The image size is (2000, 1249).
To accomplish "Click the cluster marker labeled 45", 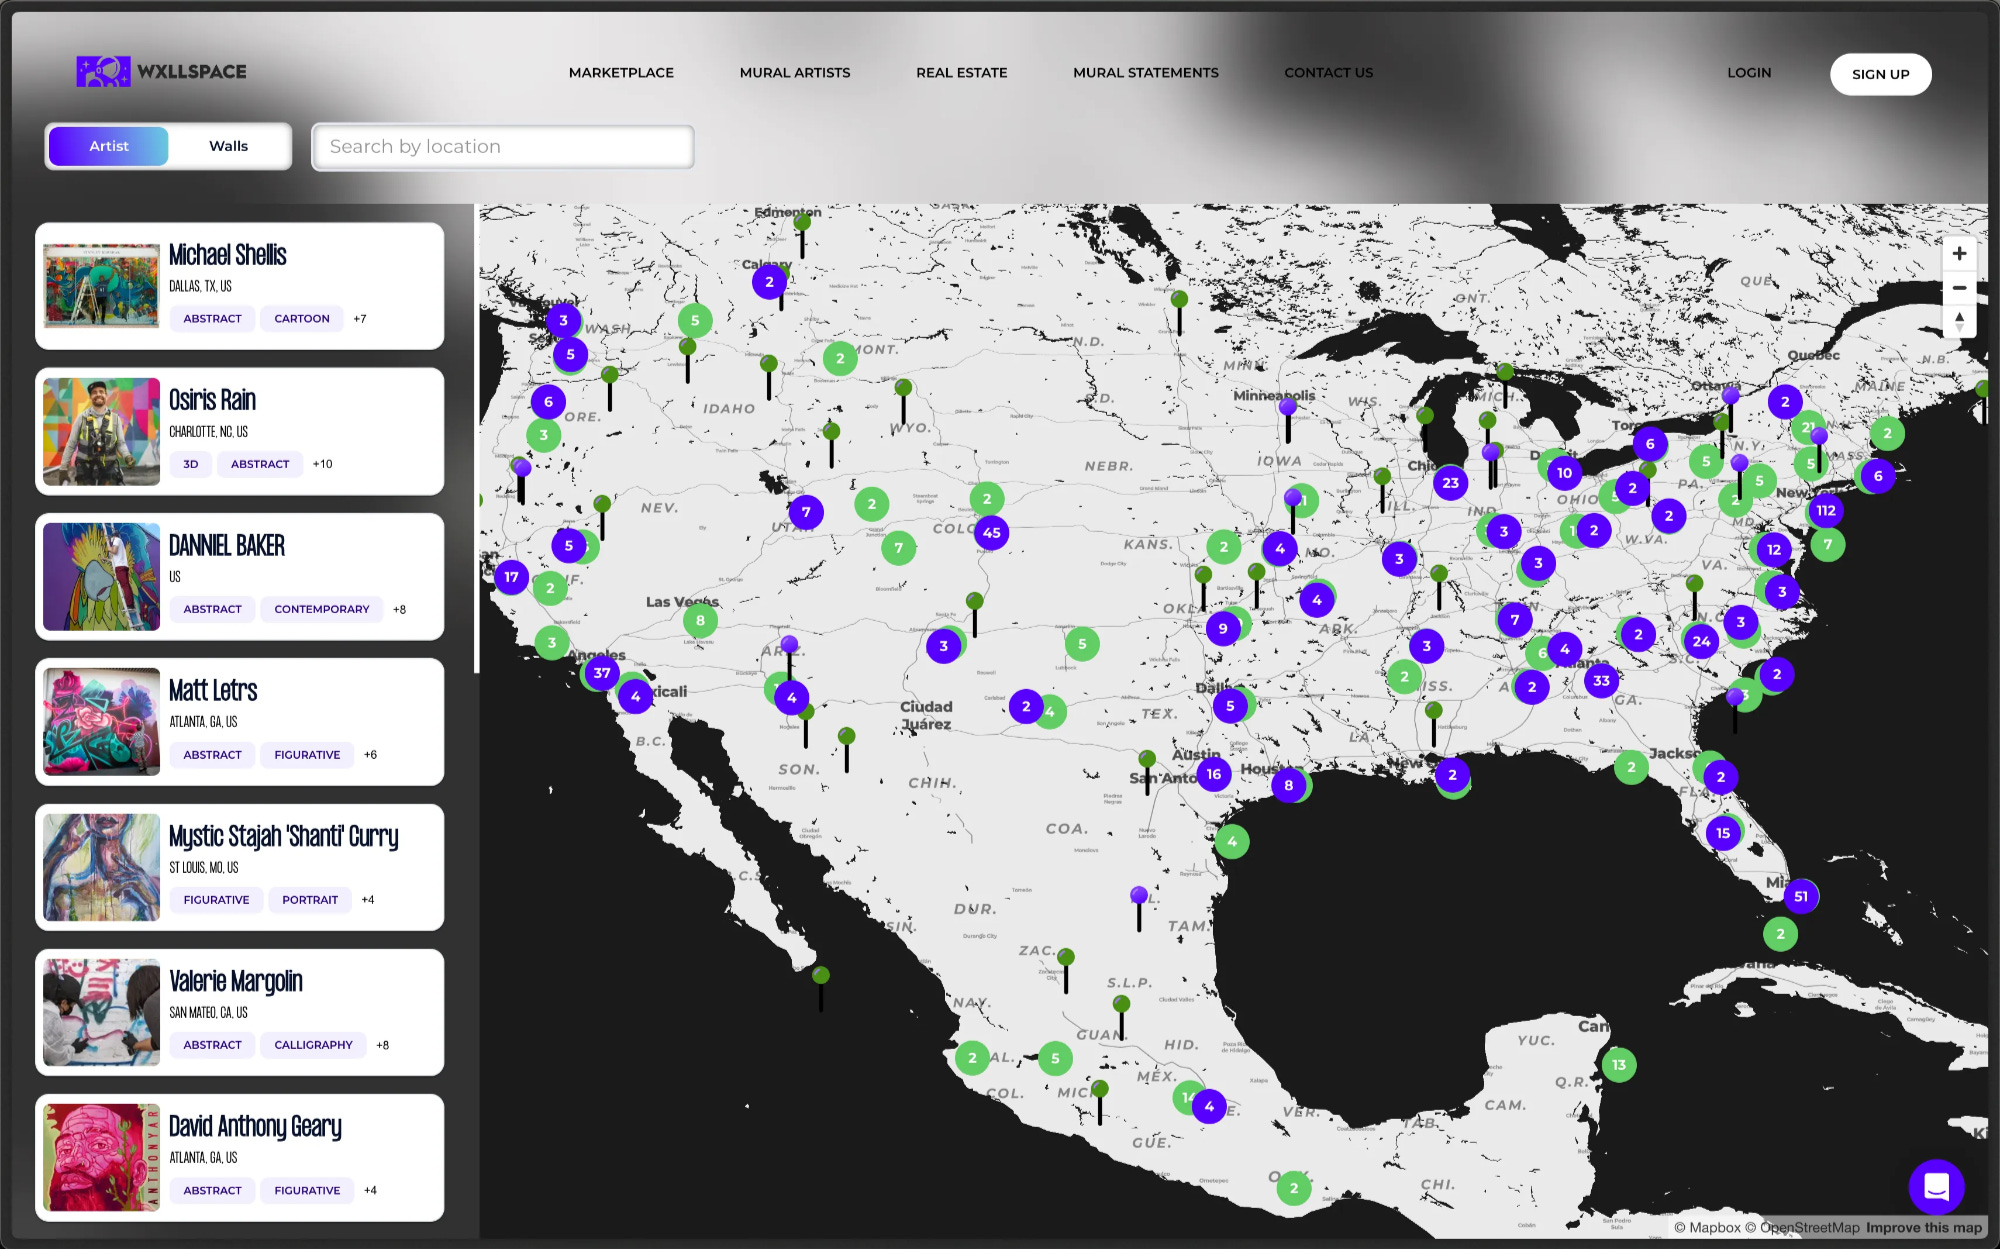I will tap(991, 532).
